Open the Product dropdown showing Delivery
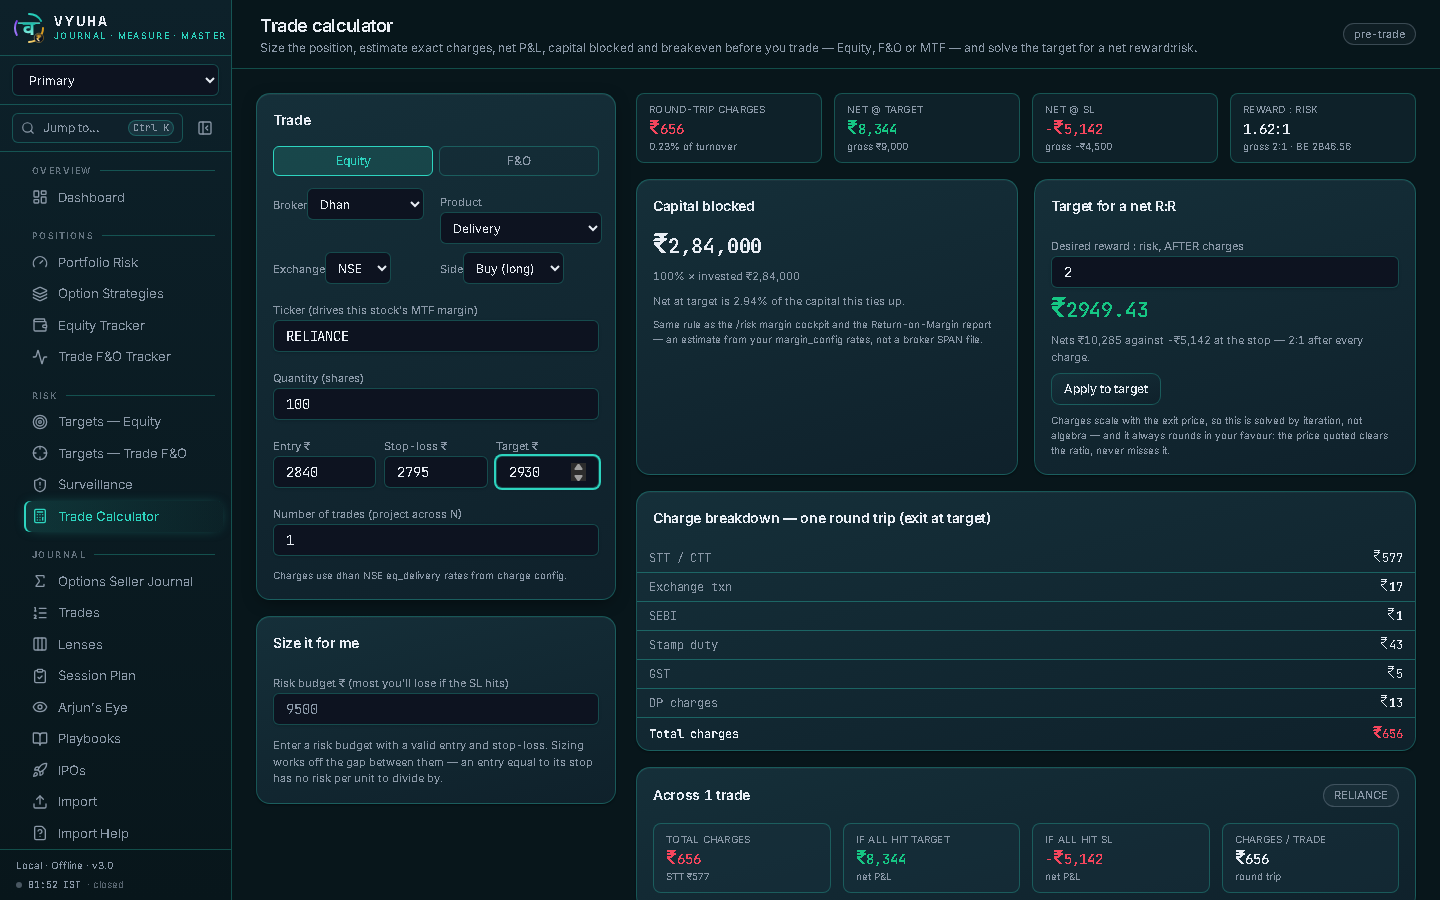Viewport: 1440px width, 900px height. [521, 228]
